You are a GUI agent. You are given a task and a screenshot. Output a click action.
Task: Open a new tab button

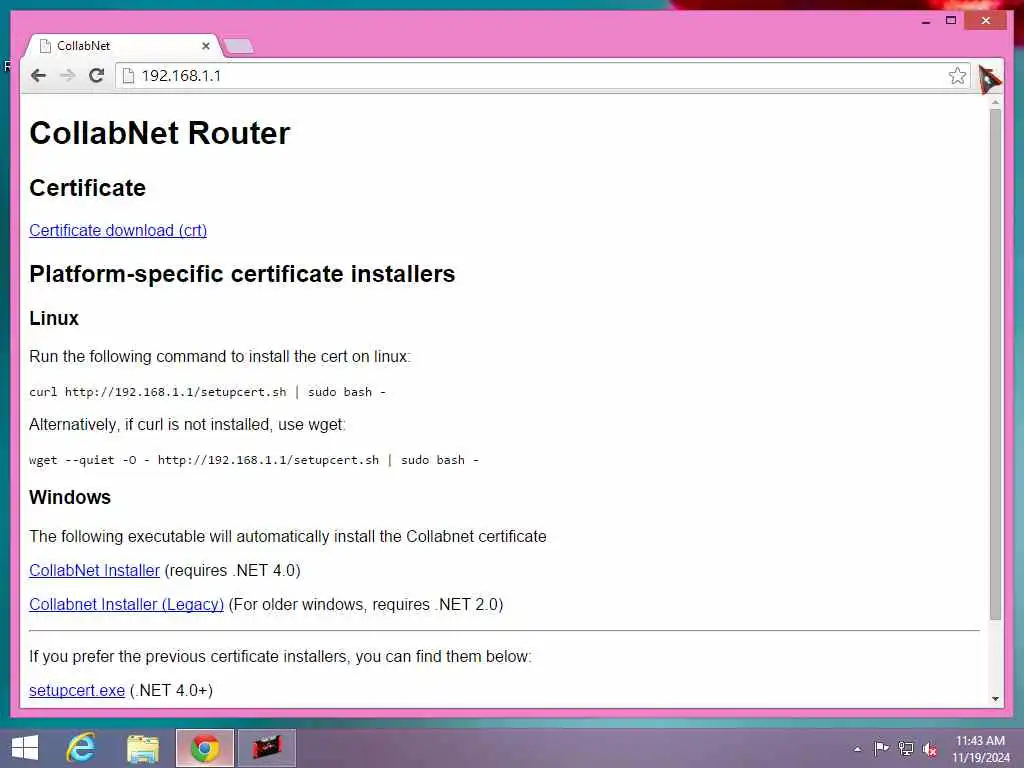[x=238, y=46]
